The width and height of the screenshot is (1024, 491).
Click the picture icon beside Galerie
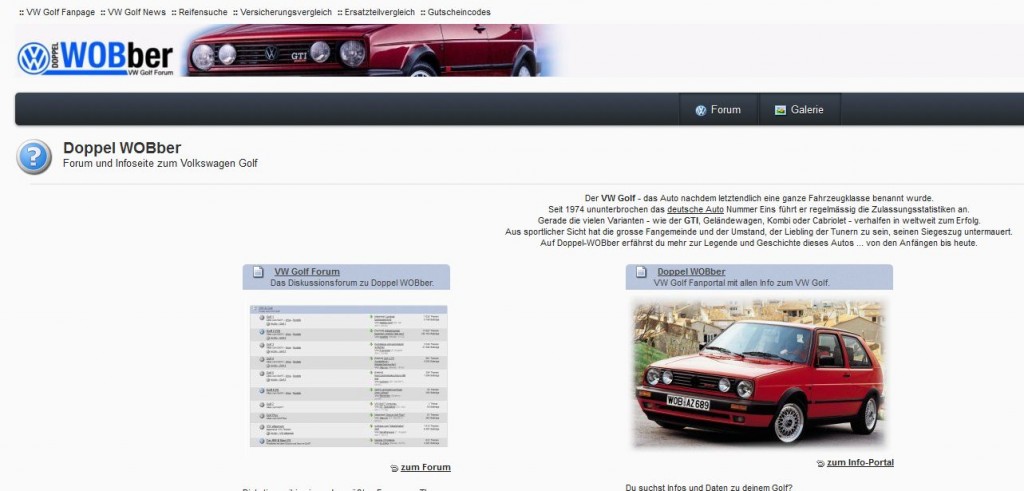tap(780, 110)
